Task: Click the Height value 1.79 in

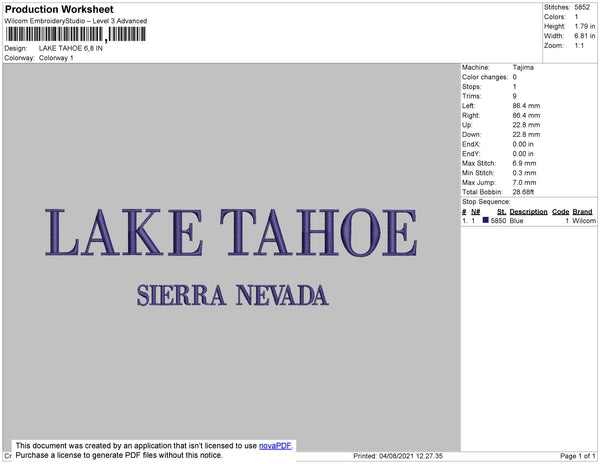Action: [585, 26]
